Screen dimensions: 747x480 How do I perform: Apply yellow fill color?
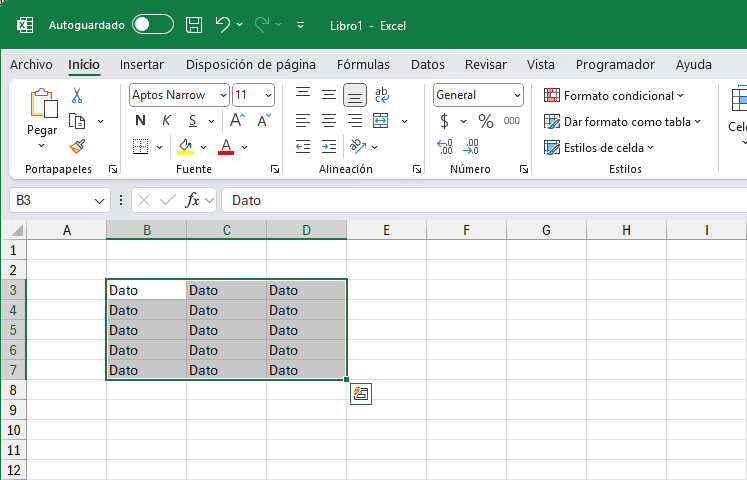(x=185, y=147)
